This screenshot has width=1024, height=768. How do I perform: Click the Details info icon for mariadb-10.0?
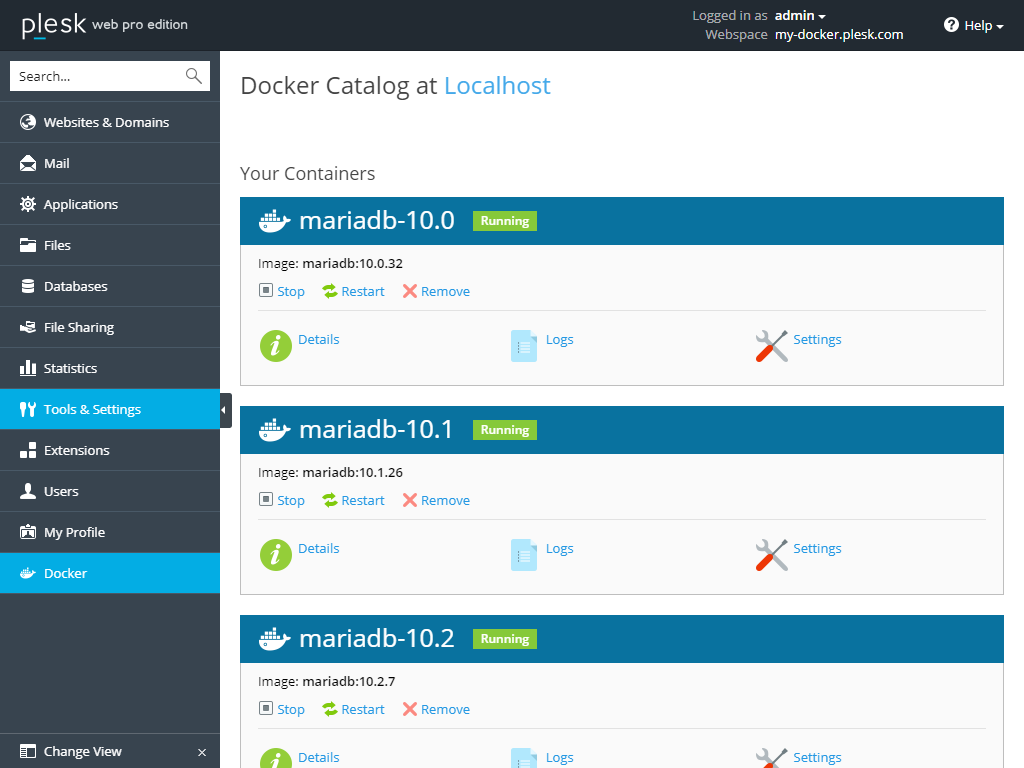tap(276, 346)
